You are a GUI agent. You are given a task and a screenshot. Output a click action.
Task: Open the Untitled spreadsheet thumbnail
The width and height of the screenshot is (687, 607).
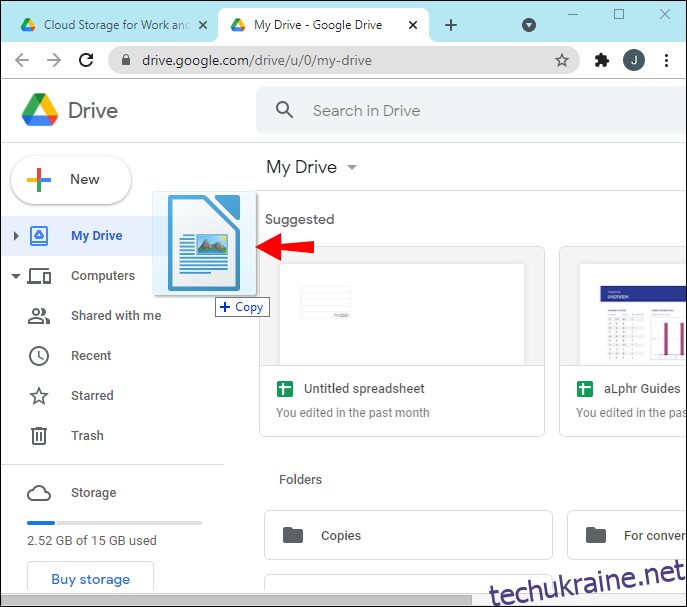402,306
